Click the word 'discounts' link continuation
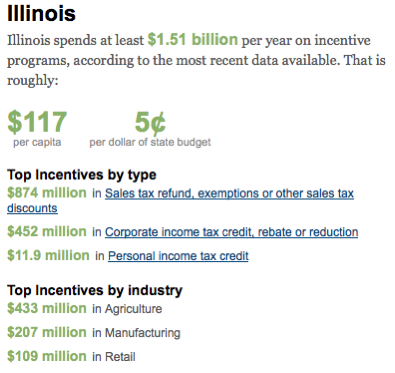Viewport: 395px width, 373px height. pyautogui.click(x=32, y=208)
